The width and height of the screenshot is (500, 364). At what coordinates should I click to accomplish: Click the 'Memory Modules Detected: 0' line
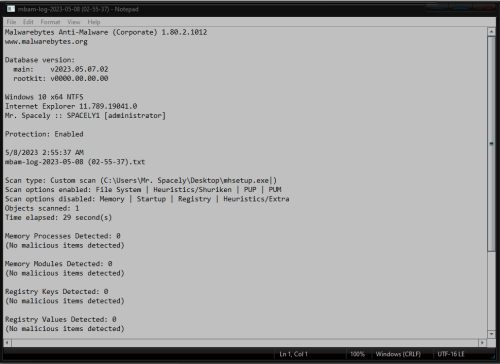pyautogui.click(x=59, y=264)
